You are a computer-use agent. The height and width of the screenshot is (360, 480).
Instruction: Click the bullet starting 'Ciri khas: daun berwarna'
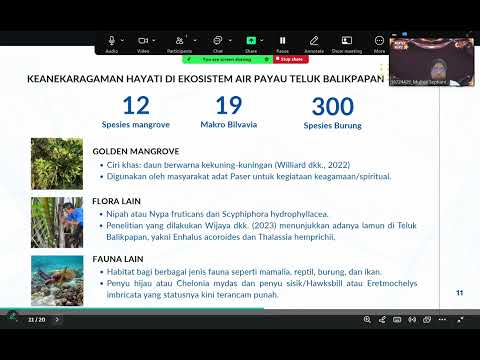click(228, 165)
